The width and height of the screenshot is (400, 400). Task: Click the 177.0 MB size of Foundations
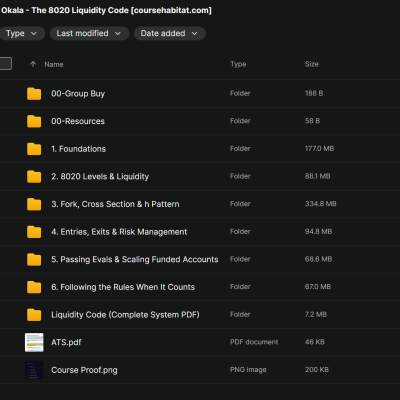tap(319, 149)
